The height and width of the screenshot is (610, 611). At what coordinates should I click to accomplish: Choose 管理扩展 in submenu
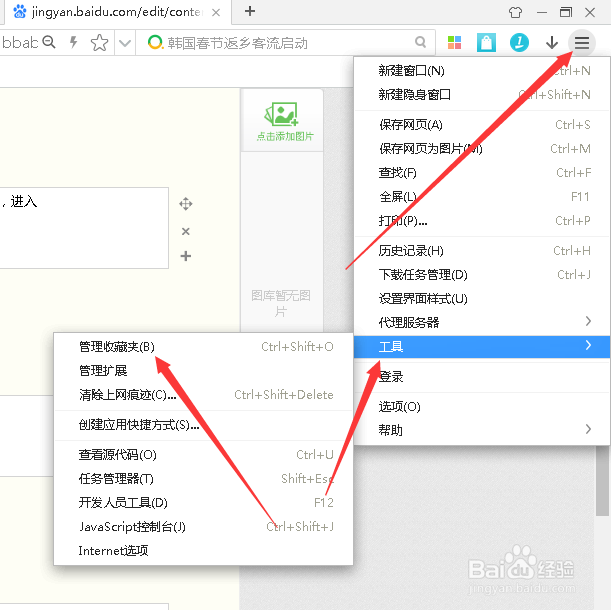203,371
